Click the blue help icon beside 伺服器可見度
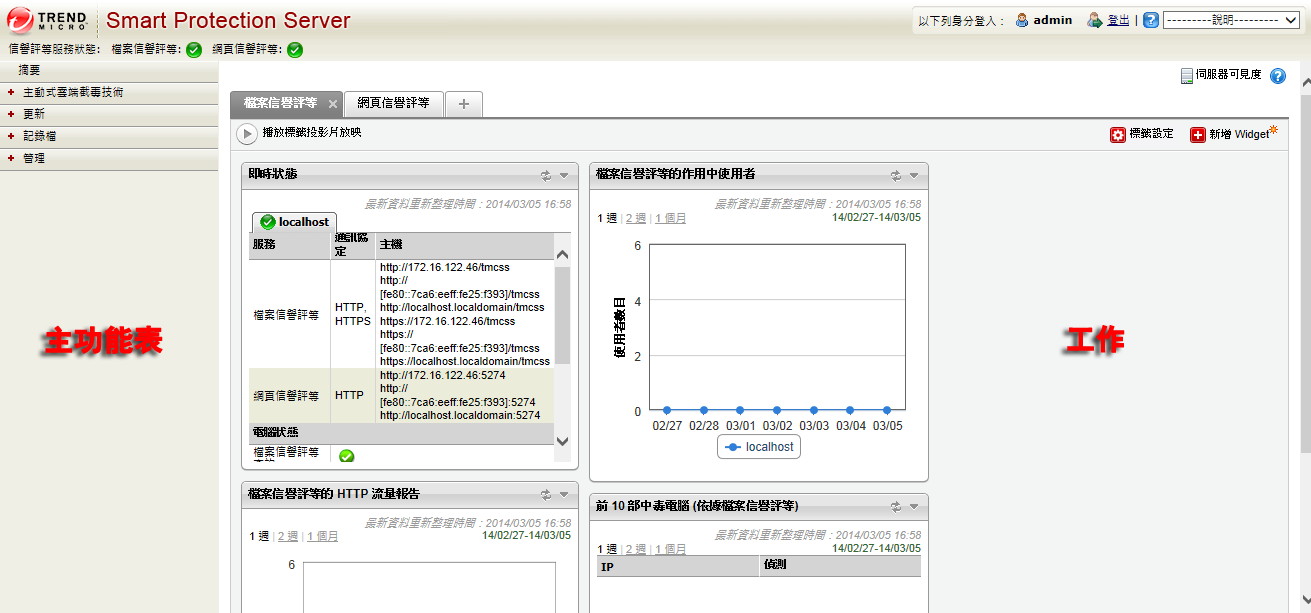 [x=1277, y=76]
